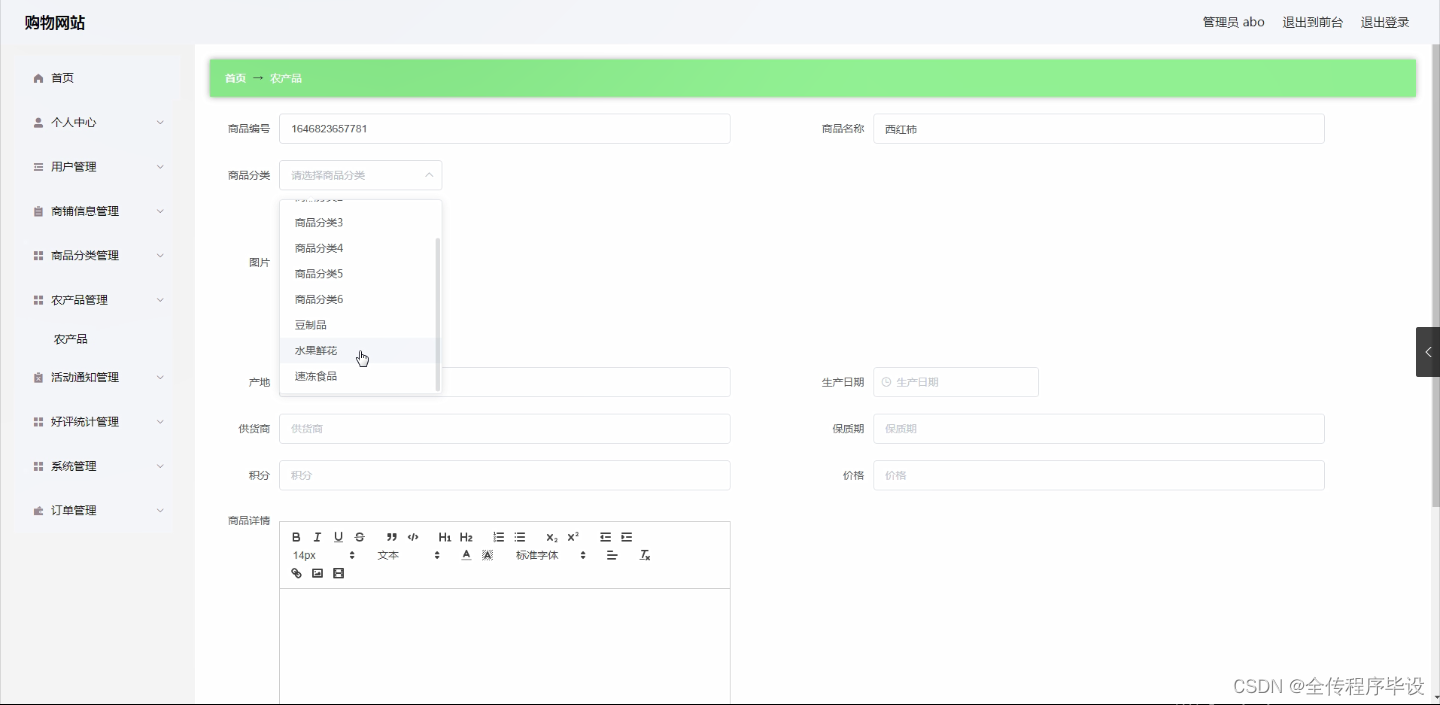
Task: Select 水果鲜花 from the category list
Action: 315,350
